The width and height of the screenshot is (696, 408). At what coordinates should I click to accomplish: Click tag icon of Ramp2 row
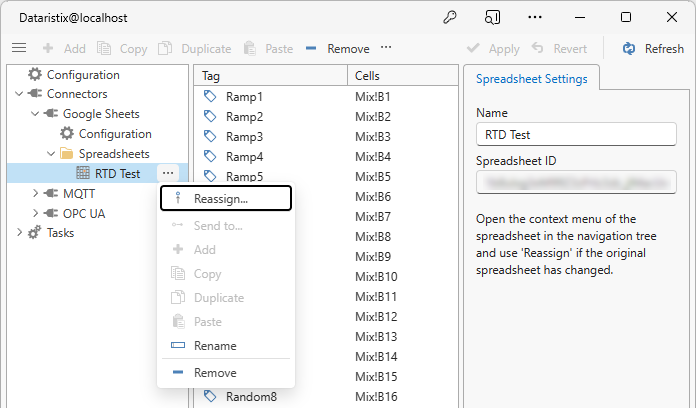210,116
